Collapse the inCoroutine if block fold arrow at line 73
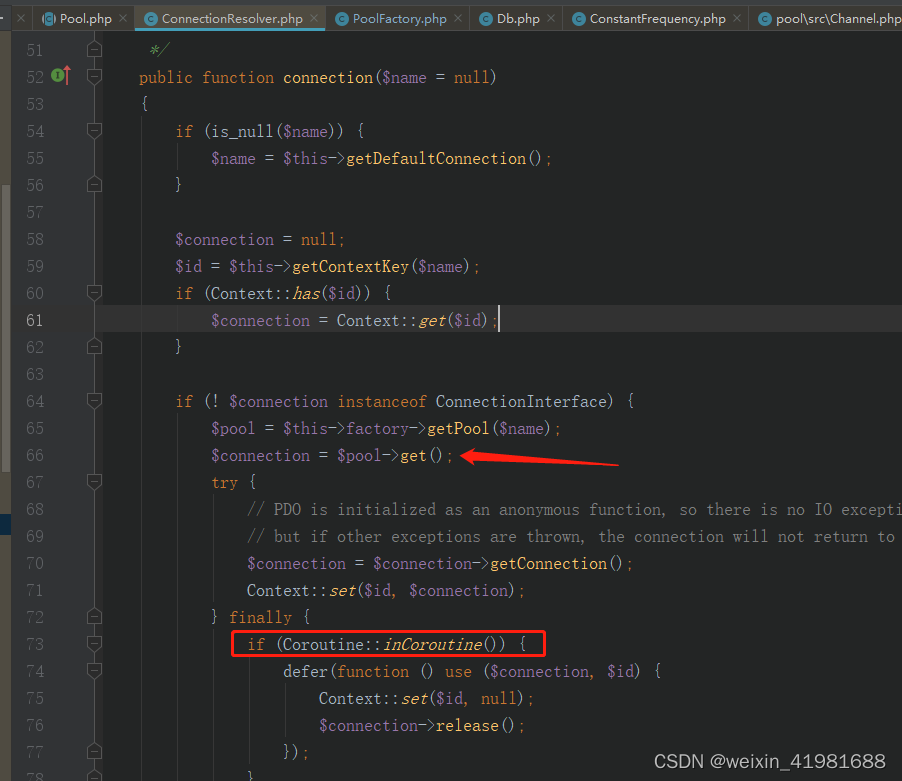The height and width of the screenshot is (781, 902). [x=93, y=643]
